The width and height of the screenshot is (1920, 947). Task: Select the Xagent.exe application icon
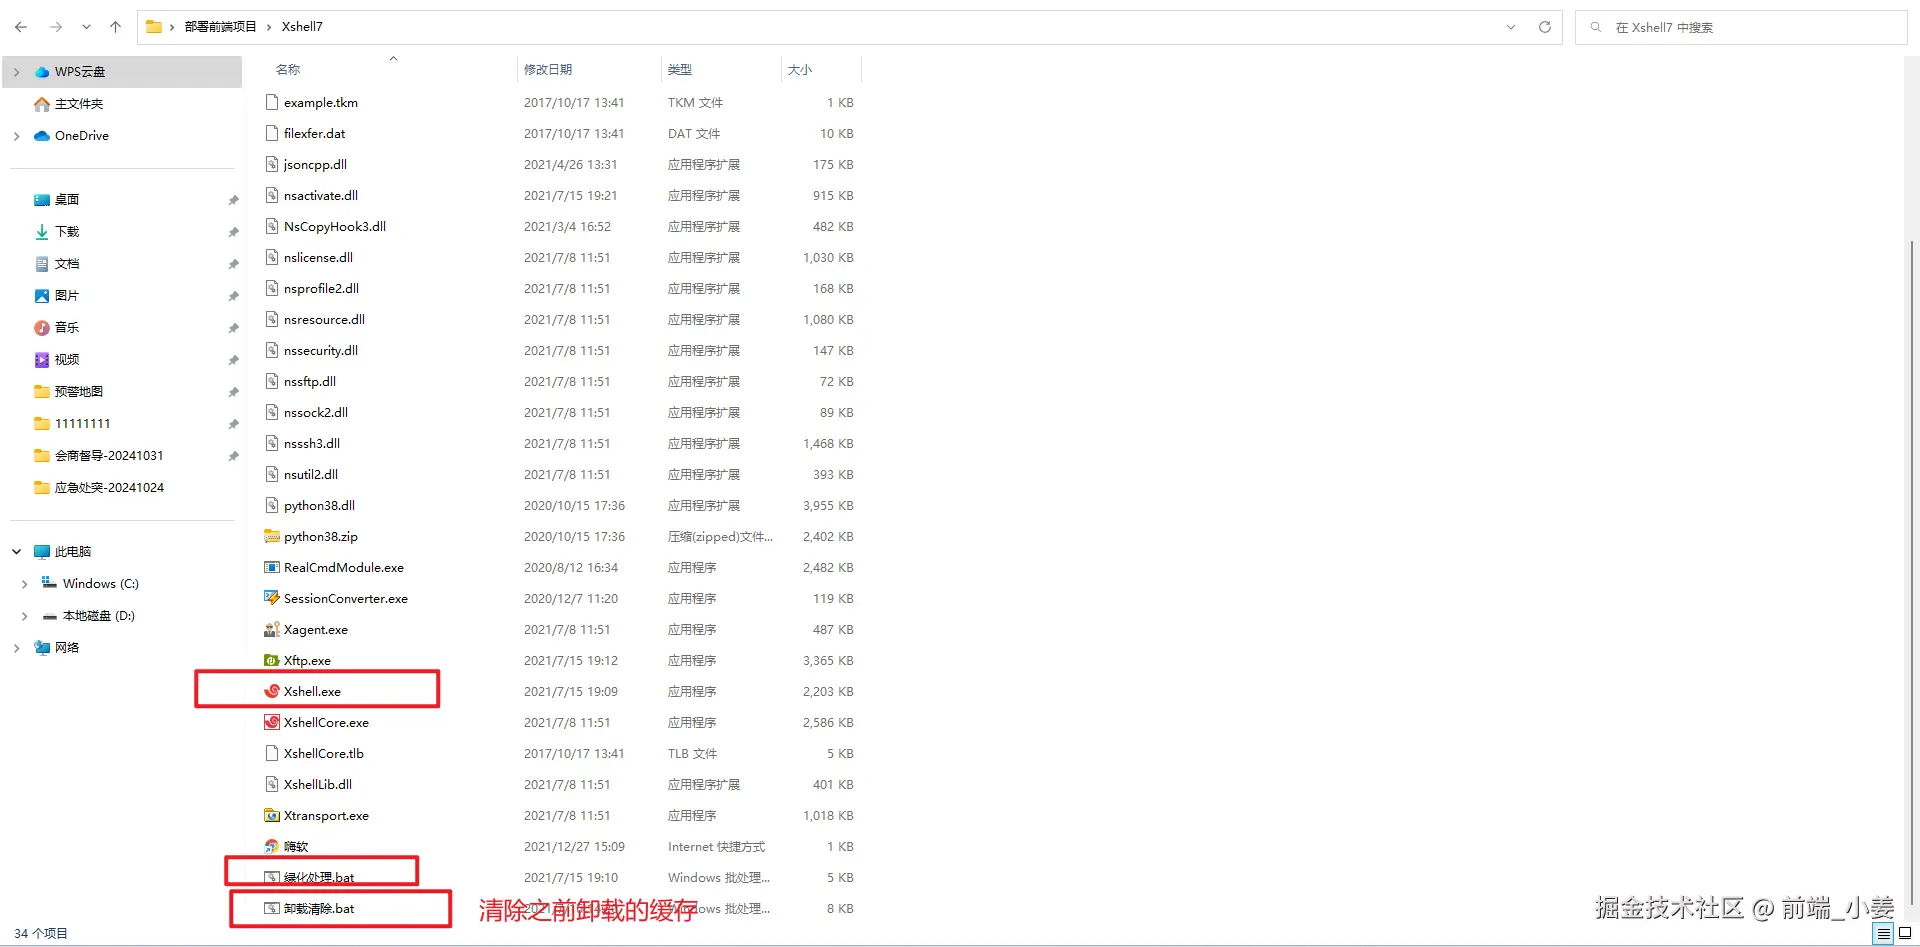tap(314, 629)
